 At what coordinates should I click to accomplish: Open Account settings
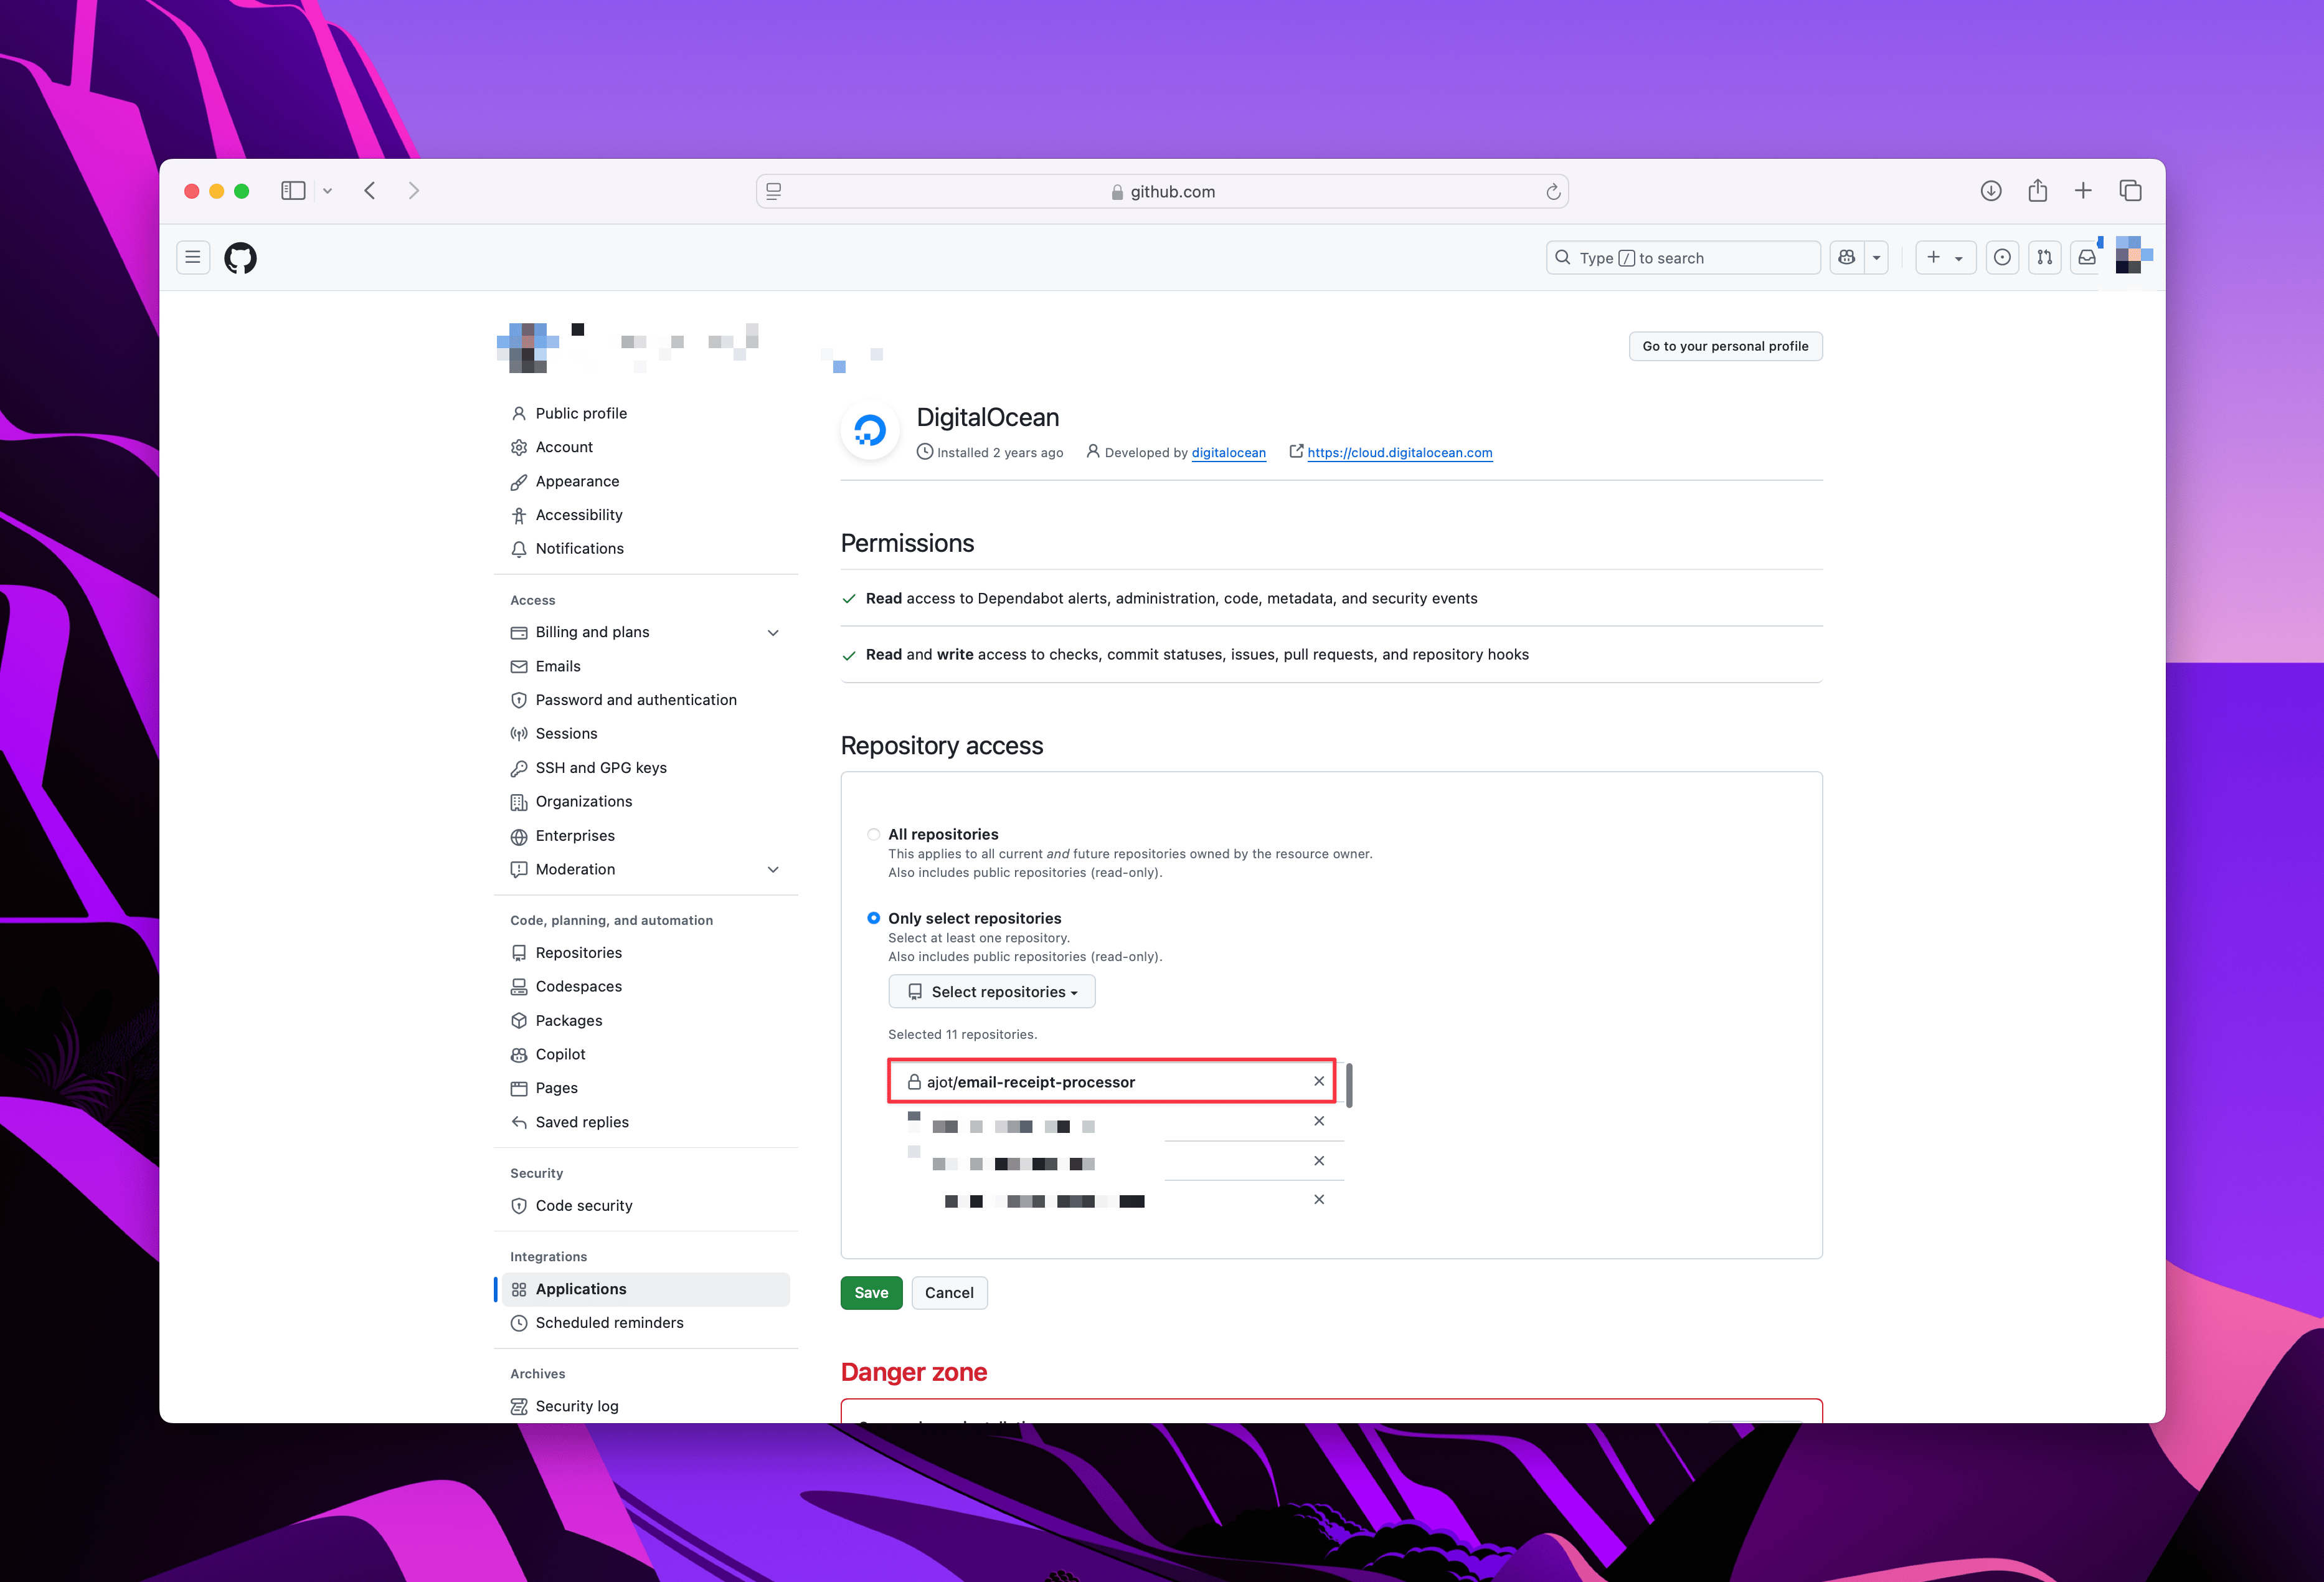point(564,447)
